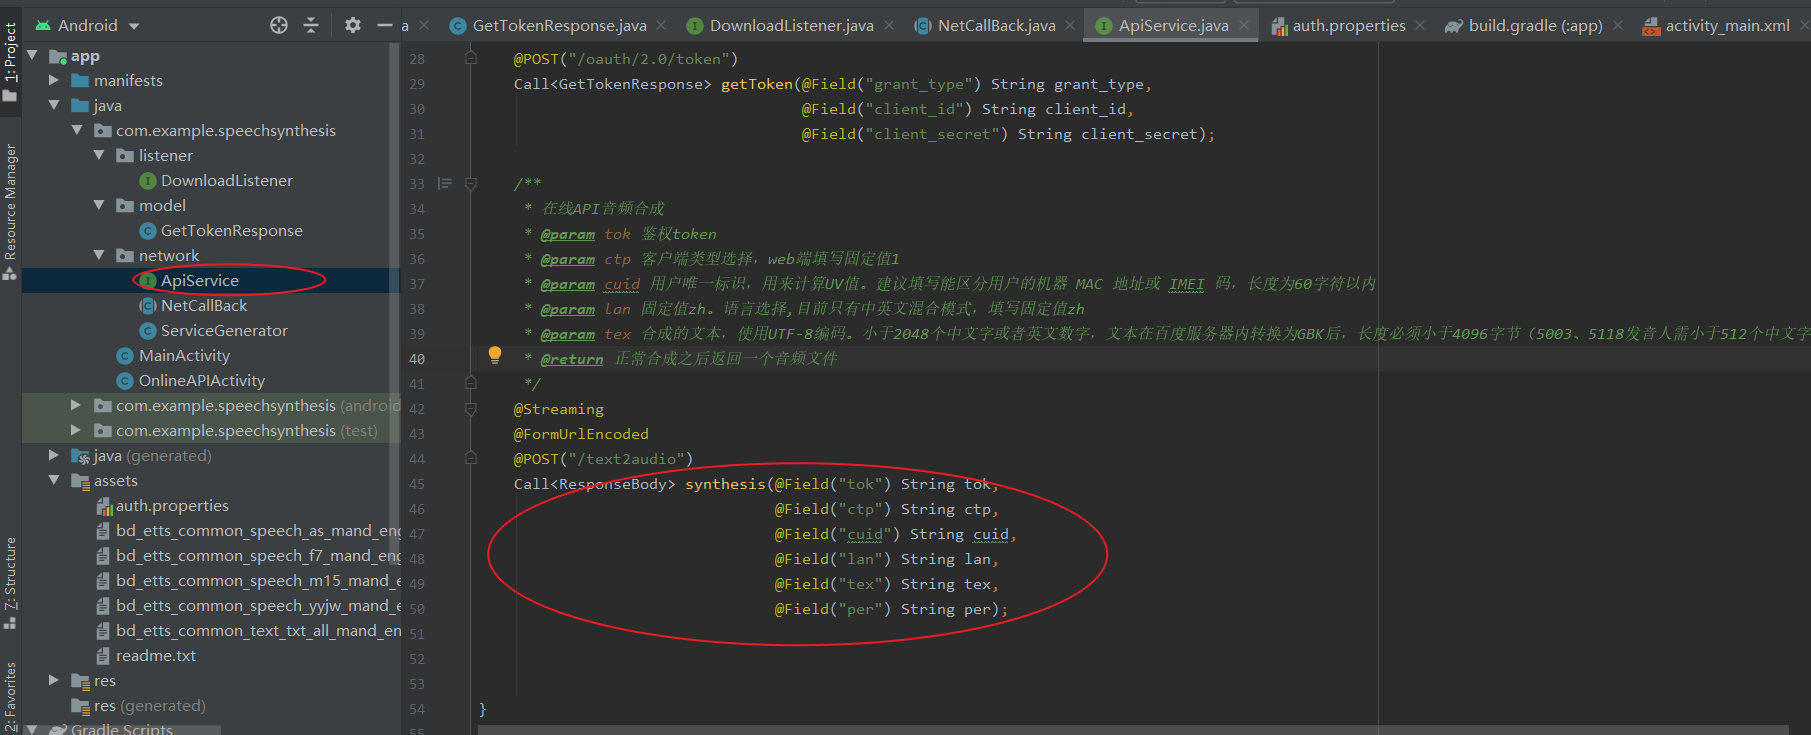The height and width of the screenshot is (735, 1811).
Task: Open the Z: Structure tool window
Action: [10, 582]
